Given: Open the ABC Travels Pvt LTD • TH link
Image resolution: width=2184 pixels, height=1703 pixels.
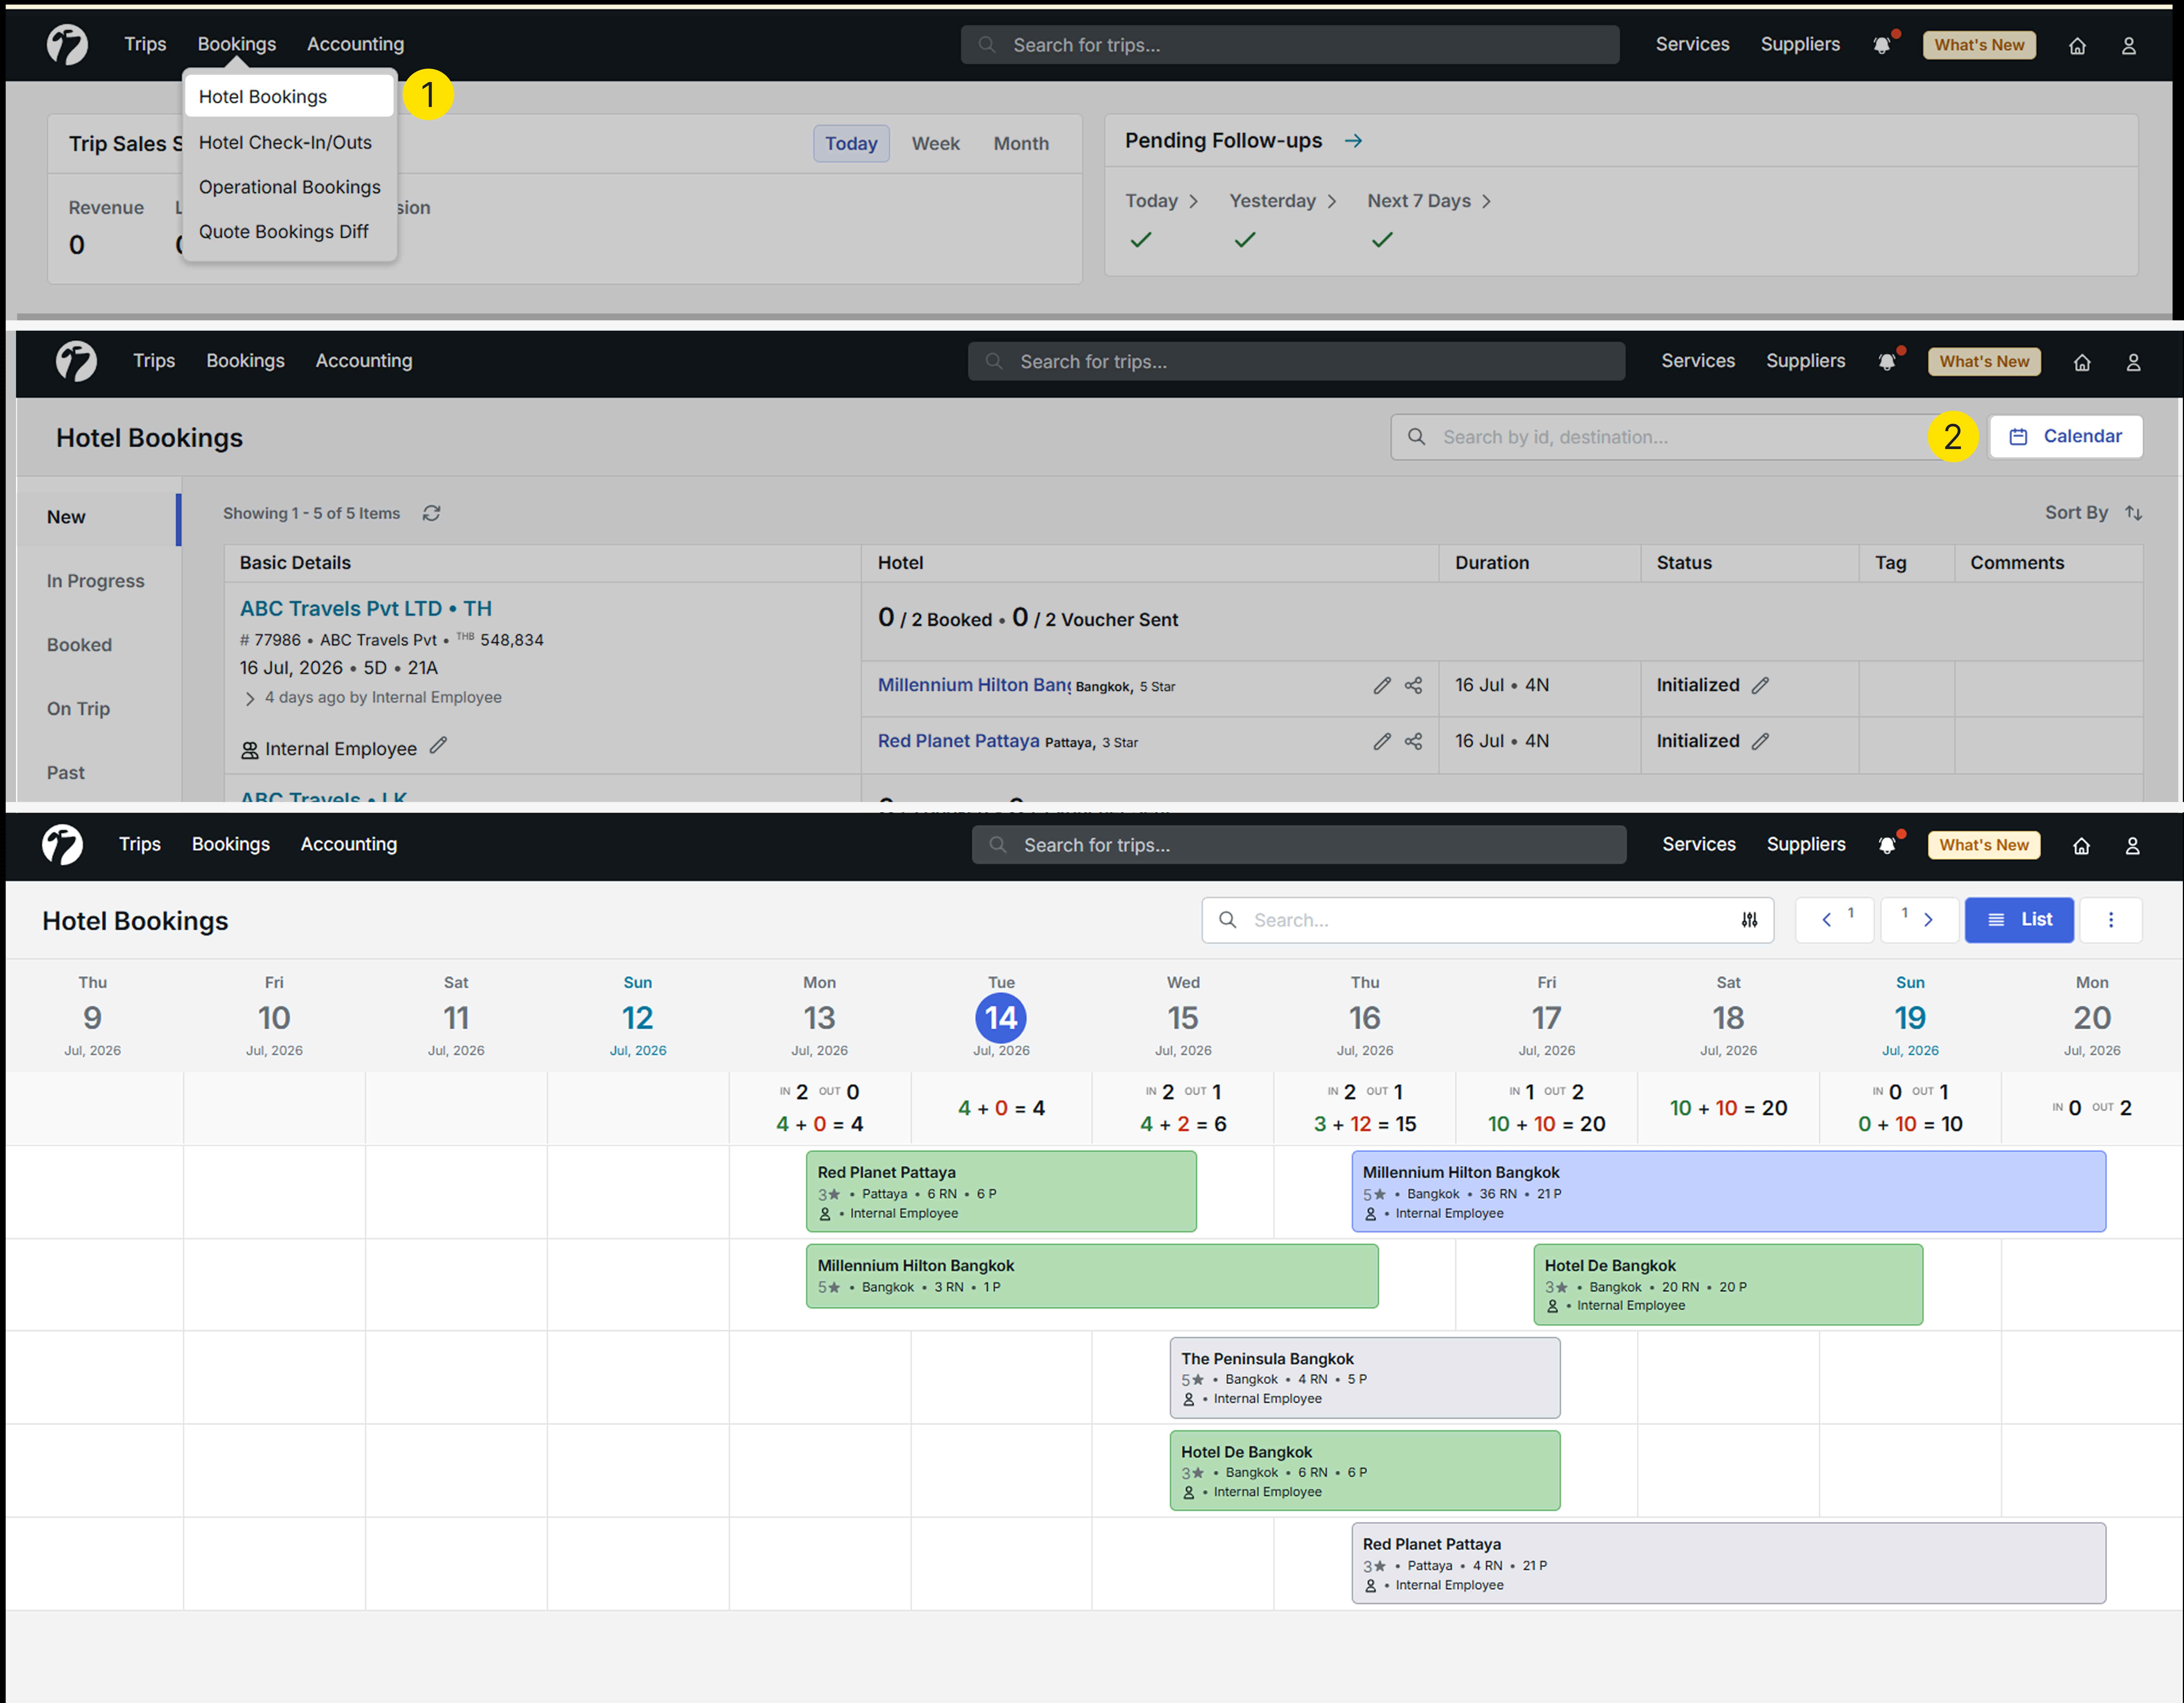Looking at the screenshot, I should coord(366,609).
